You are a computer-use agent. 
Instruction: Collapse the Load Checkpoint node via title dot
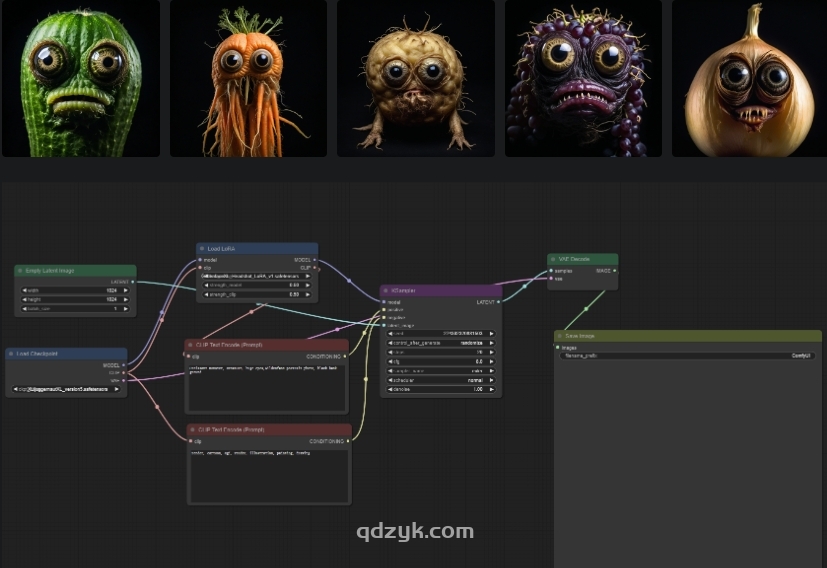pos(11,354)
